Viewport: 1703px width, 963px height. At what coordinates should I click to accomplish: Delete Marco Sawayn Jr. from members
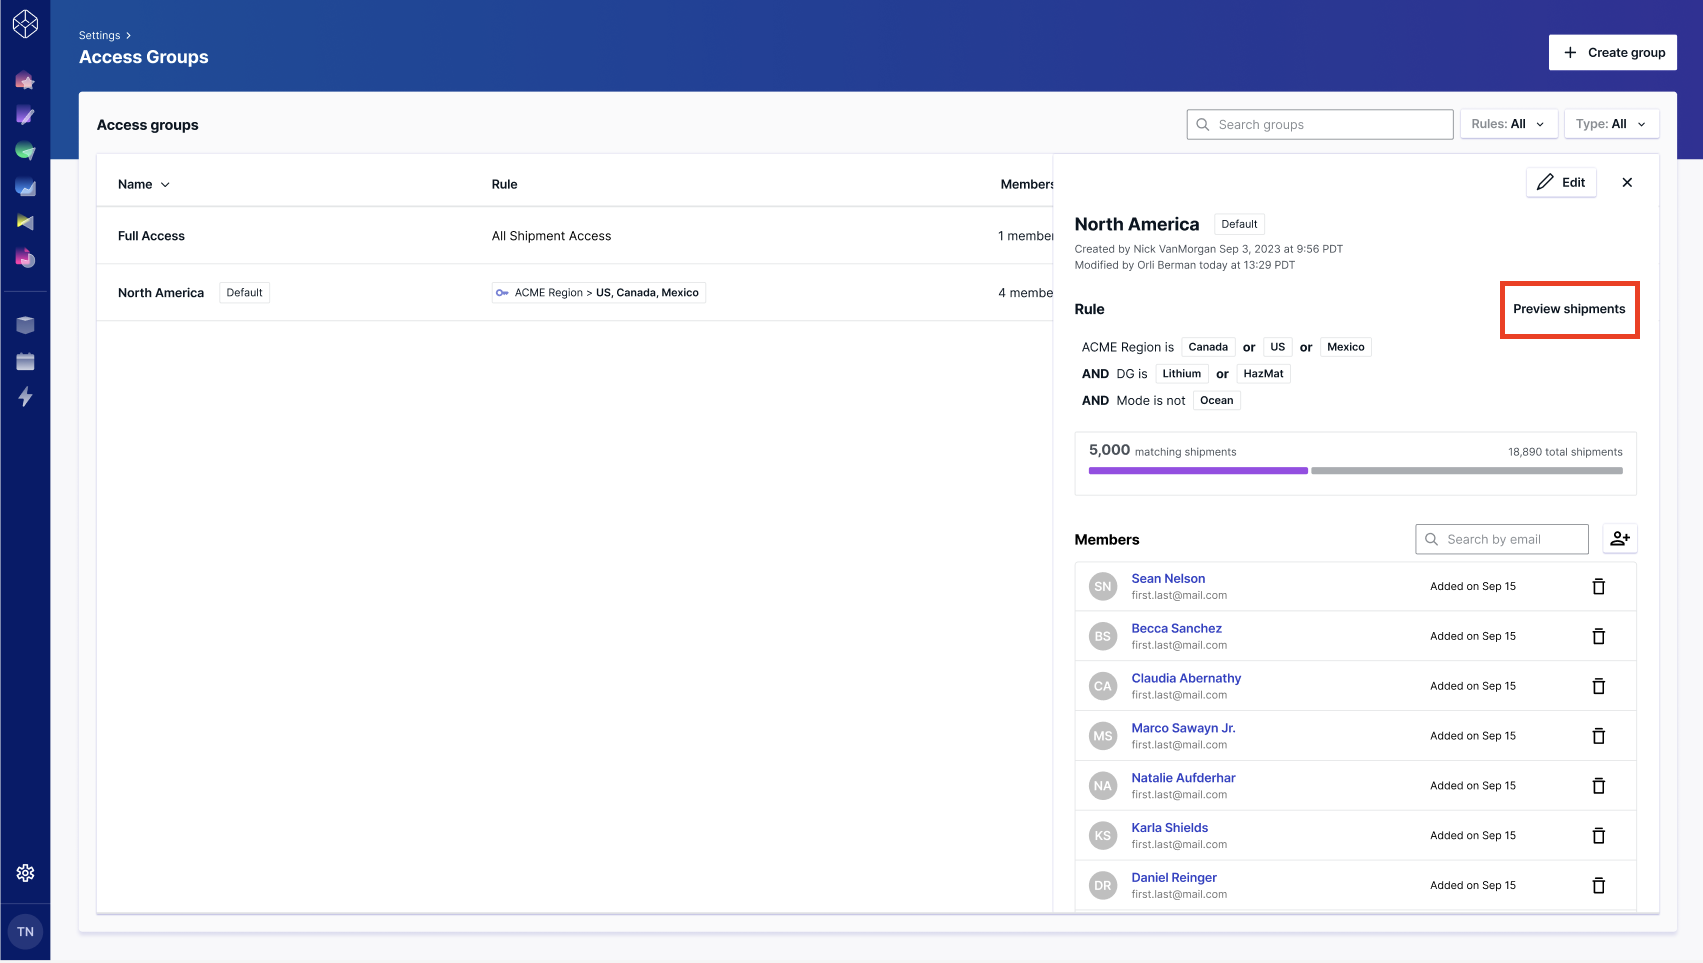(x=1598, y=736)
